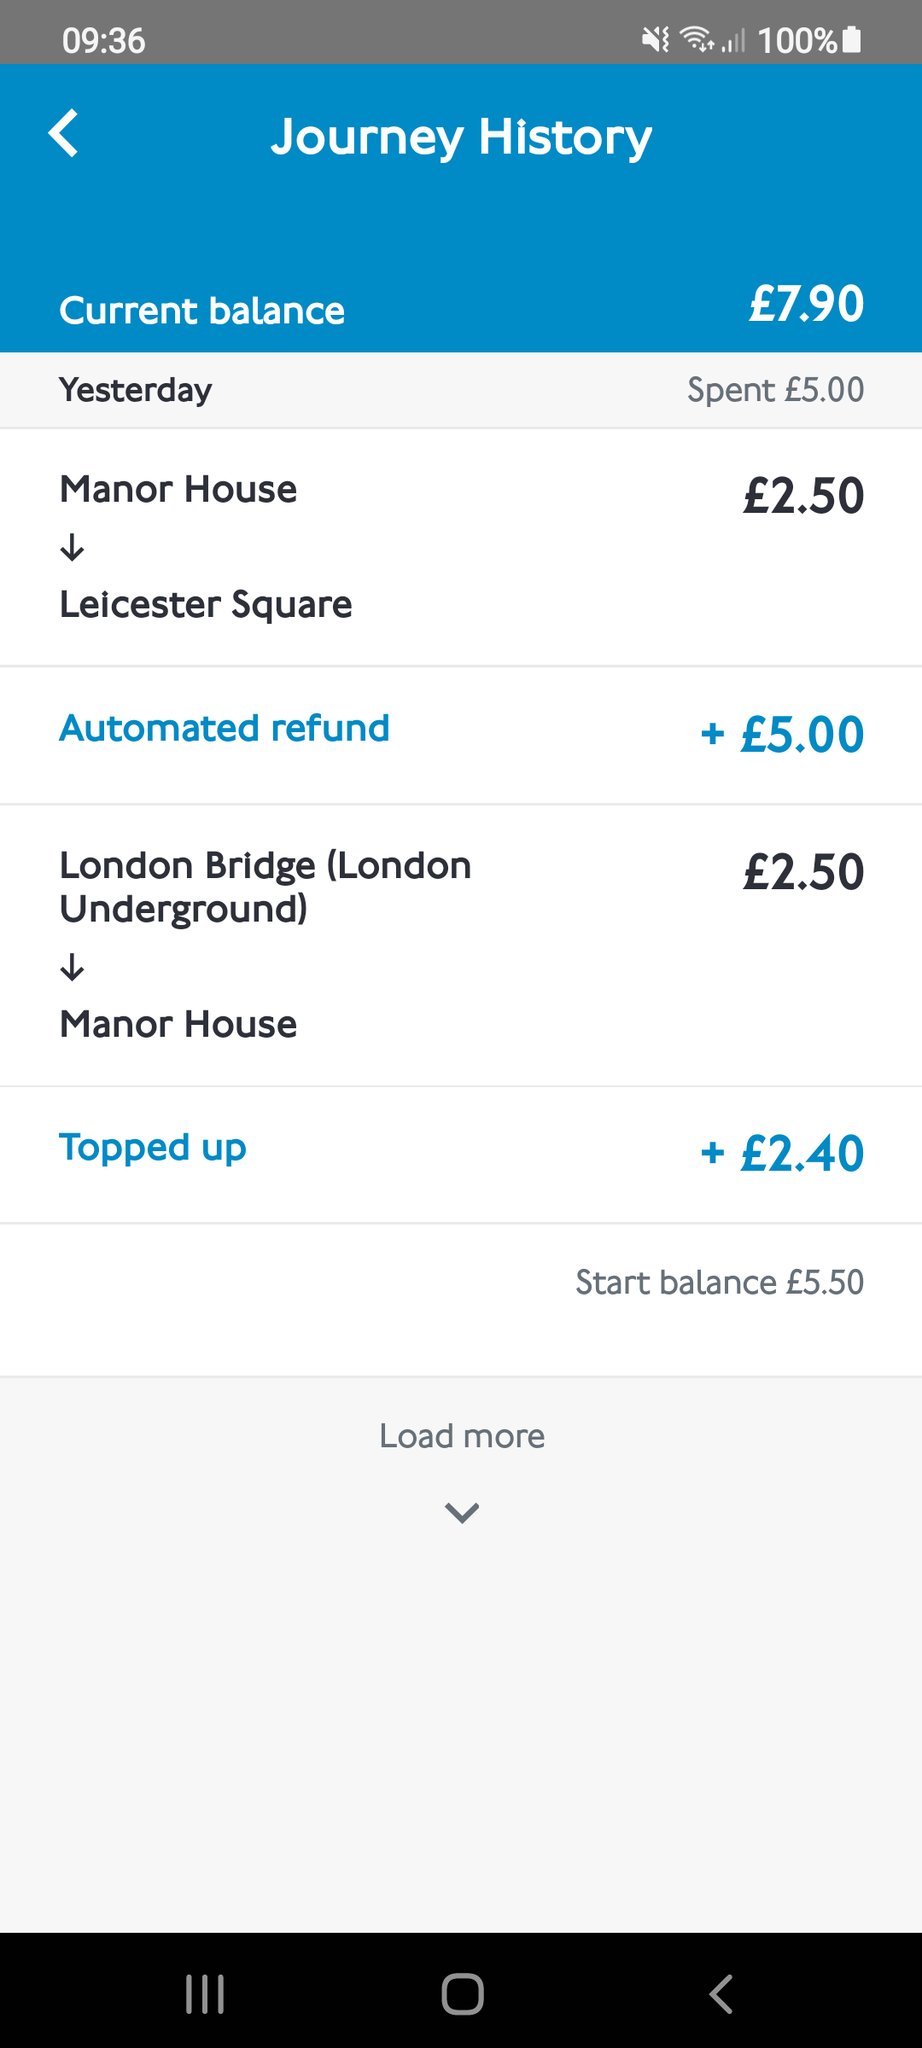The height and width of the screenshot is (2048, 922).
Task: Tap the muted sound status icon
Action: tap(655, 40)
